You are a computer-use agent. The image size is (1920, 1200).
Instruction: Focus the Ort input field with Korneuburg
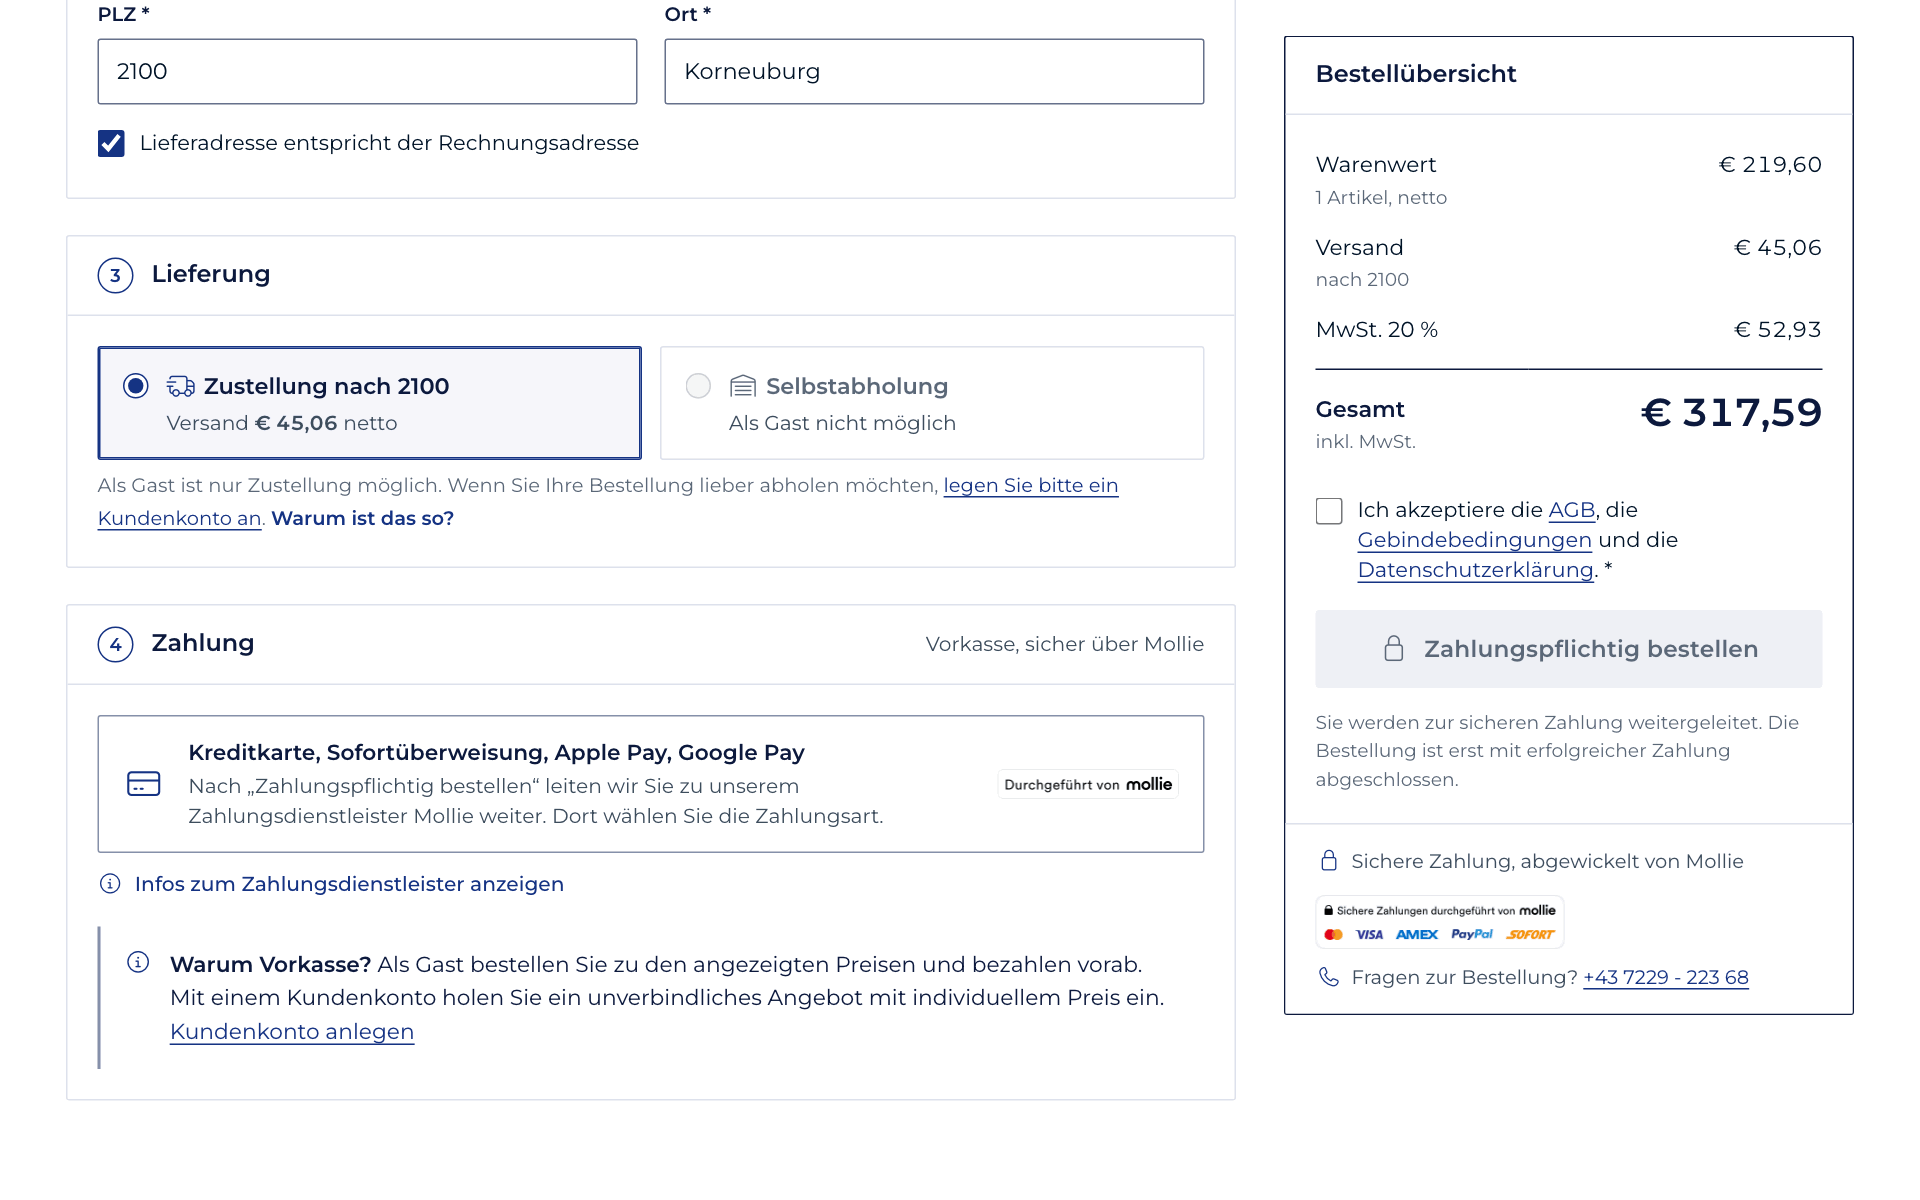tap(934, 72)
